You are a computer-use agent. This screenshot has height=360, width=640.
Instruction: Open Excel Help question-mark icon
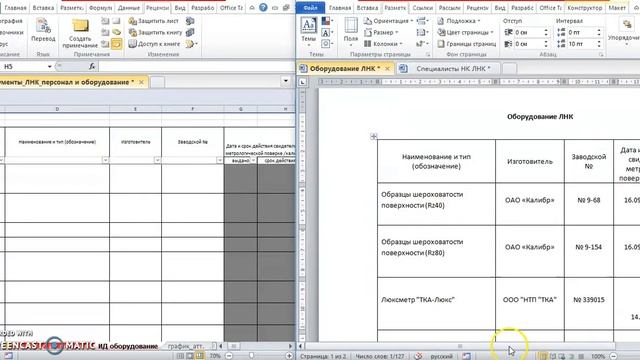(263, 7)
